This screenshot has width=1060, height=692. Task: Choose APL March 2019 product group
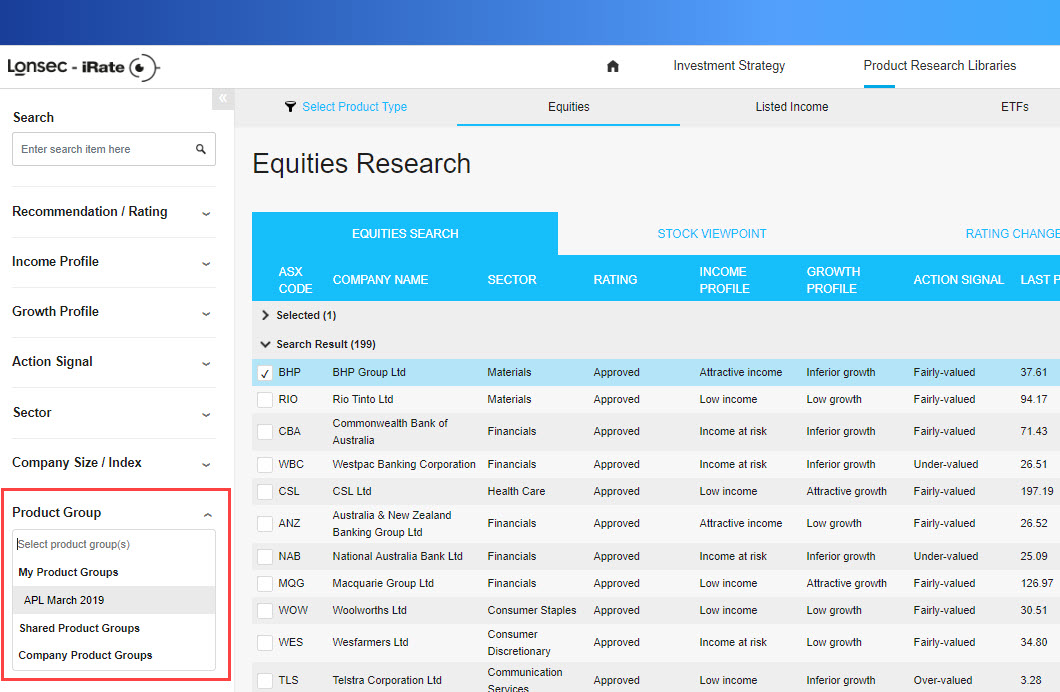pos(64,600)
